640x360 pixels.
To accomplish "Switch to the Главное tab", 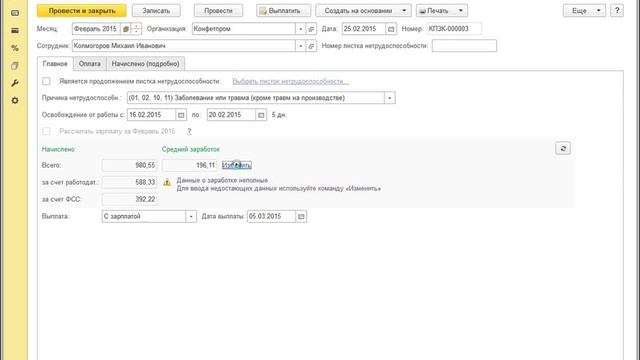I will pos(55,64).
